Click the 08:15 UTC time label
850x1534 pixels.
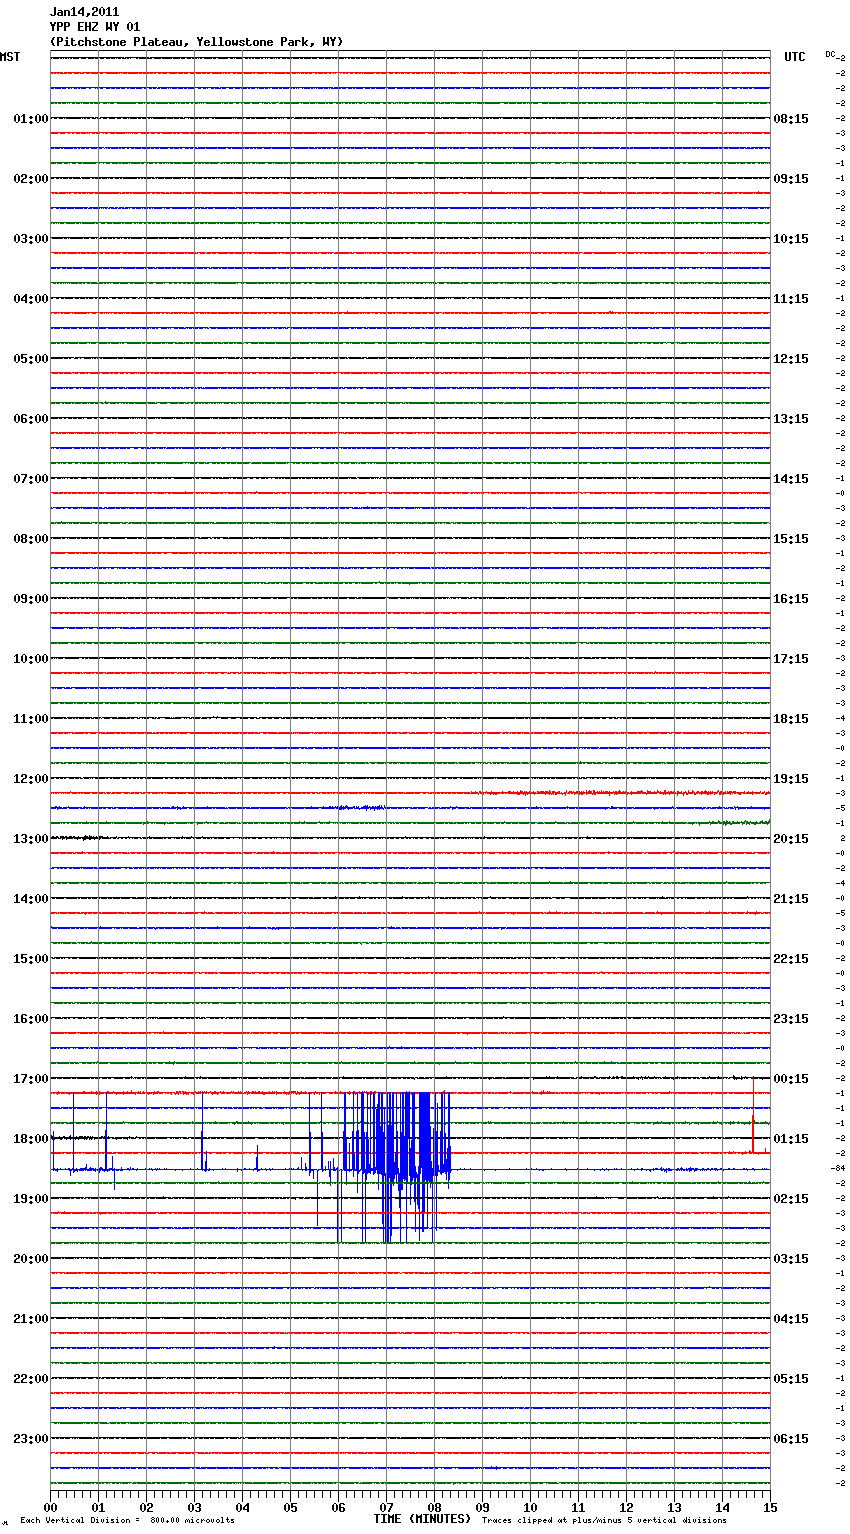point(791,119)
